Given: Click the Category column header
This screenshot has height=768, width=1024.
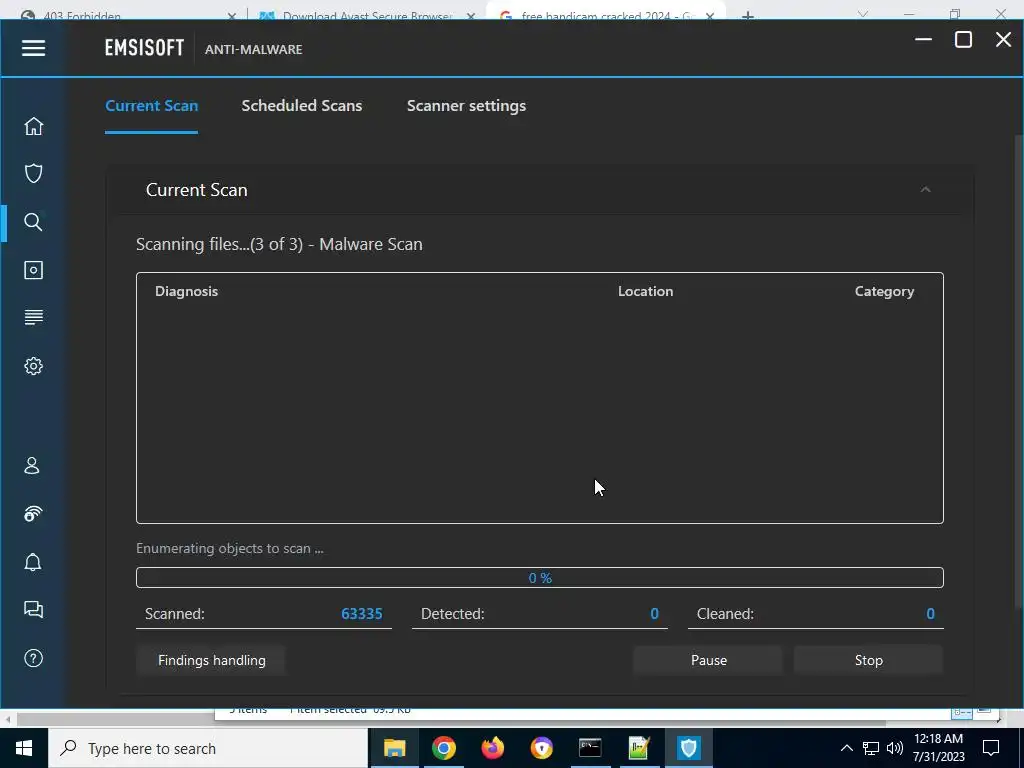Looking at the screenshot, I should click(x=884, y=291).
